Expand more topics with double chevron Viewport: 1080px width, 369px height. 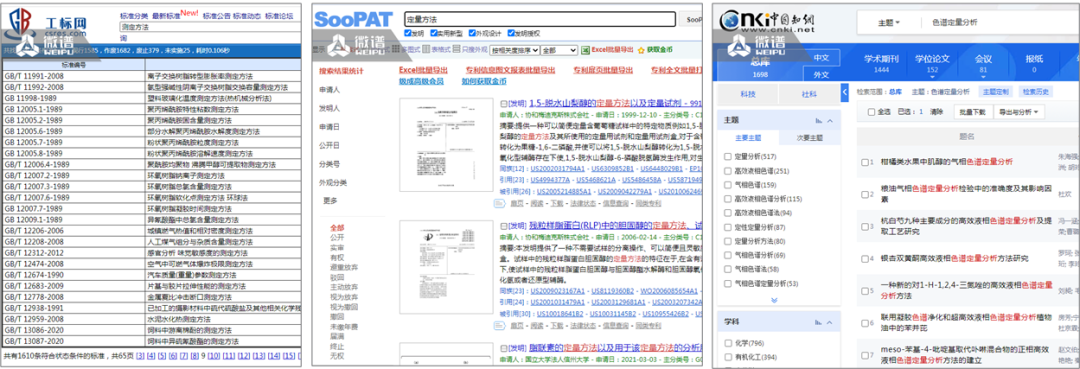774,299
